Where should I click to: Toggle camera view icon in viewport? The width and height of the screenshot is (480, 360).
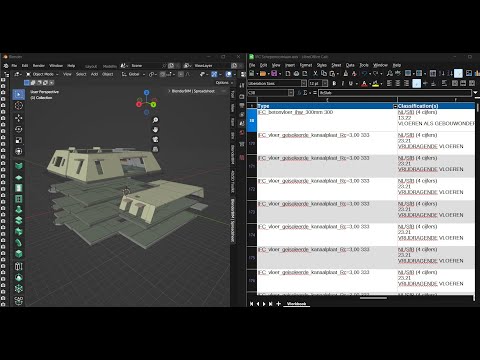[155, 139]
